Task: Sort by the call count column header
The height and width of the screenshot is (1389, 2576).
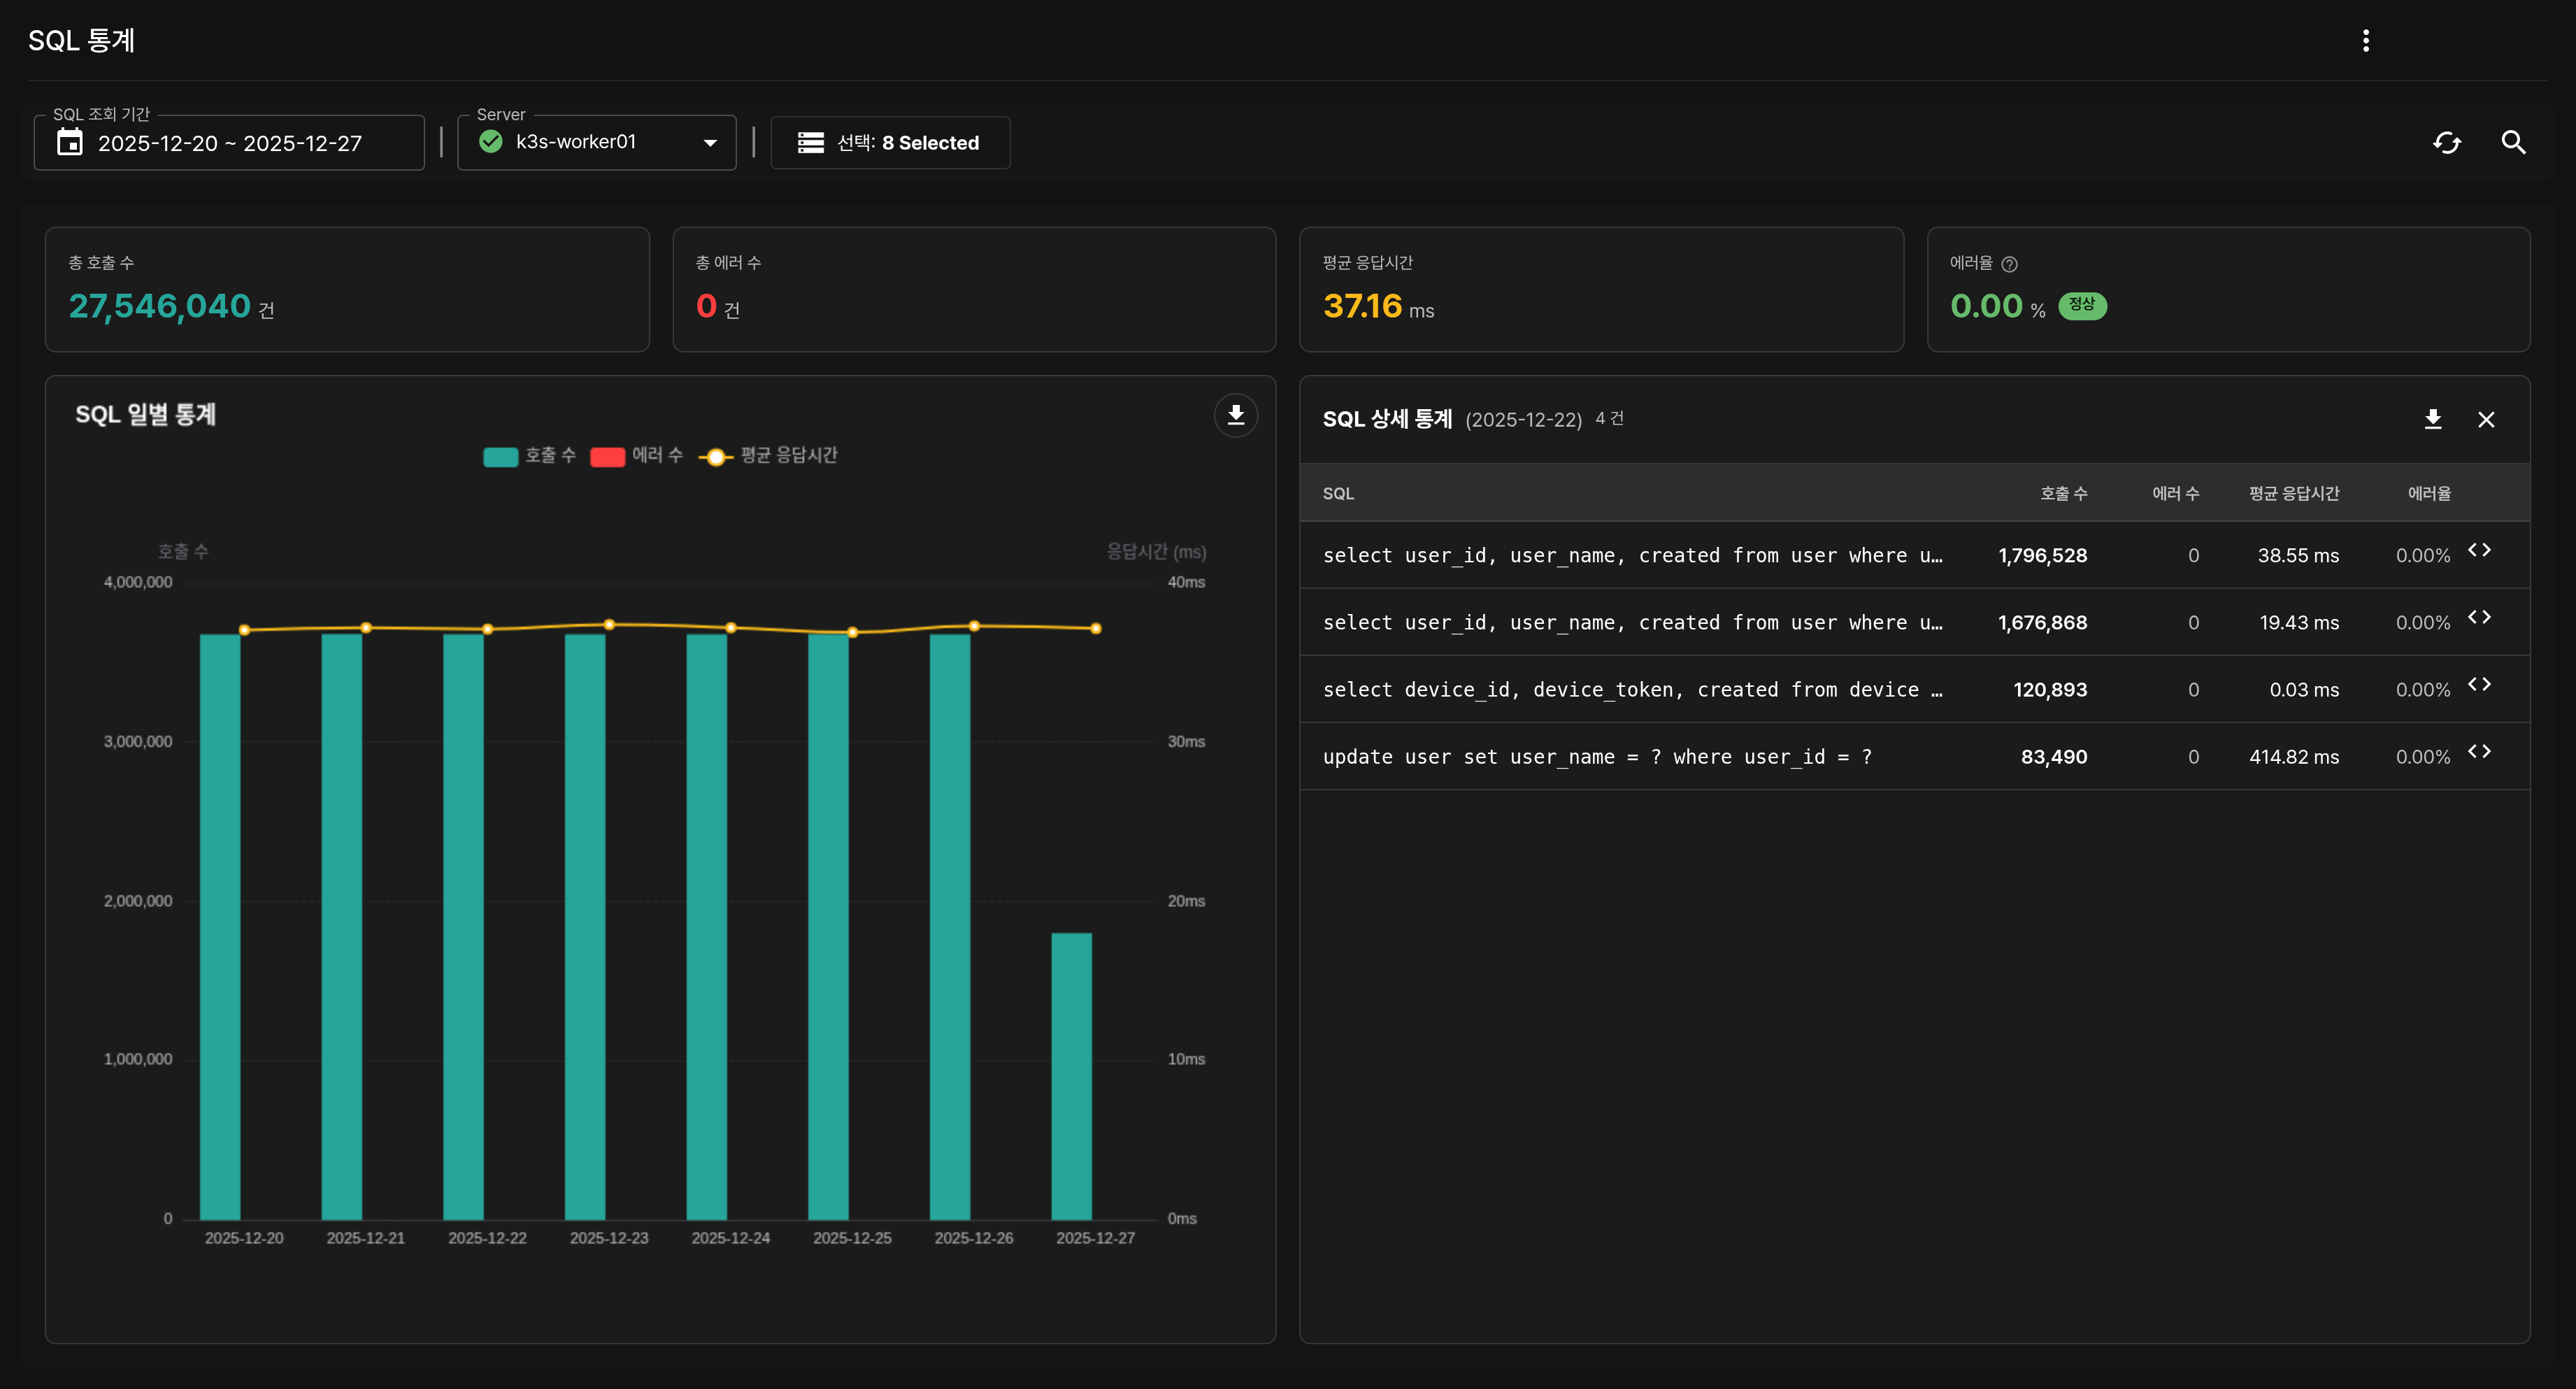Action: 2063,493
